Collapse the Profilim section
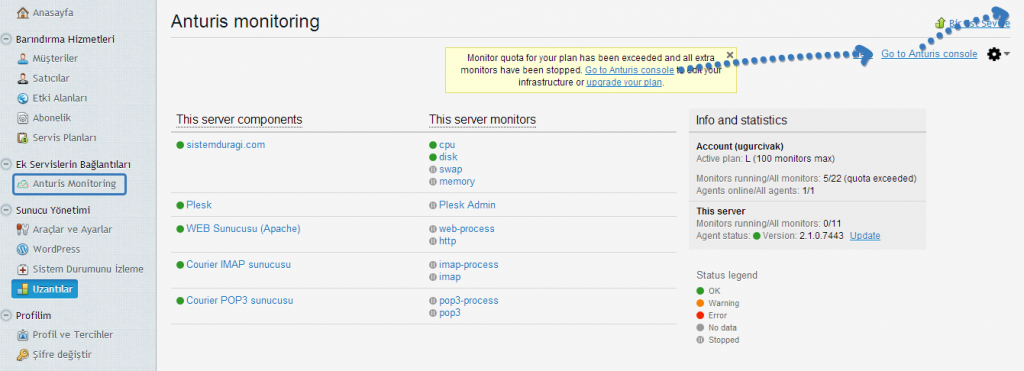This screenshot has height=371, width=1024. coord(6,315)
